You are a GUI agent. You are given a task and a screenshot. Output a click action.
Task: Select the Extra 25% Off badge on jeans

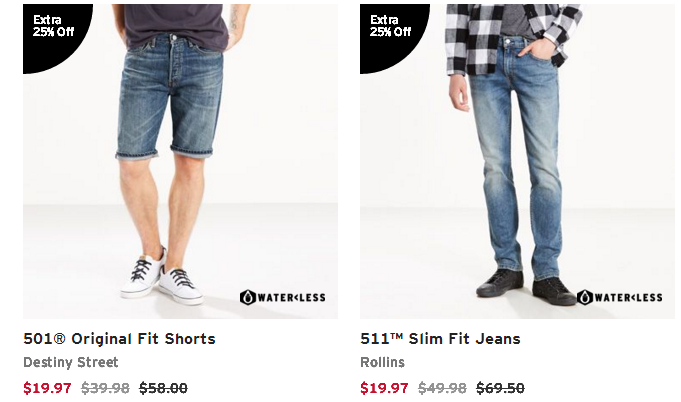coord(390,26)
